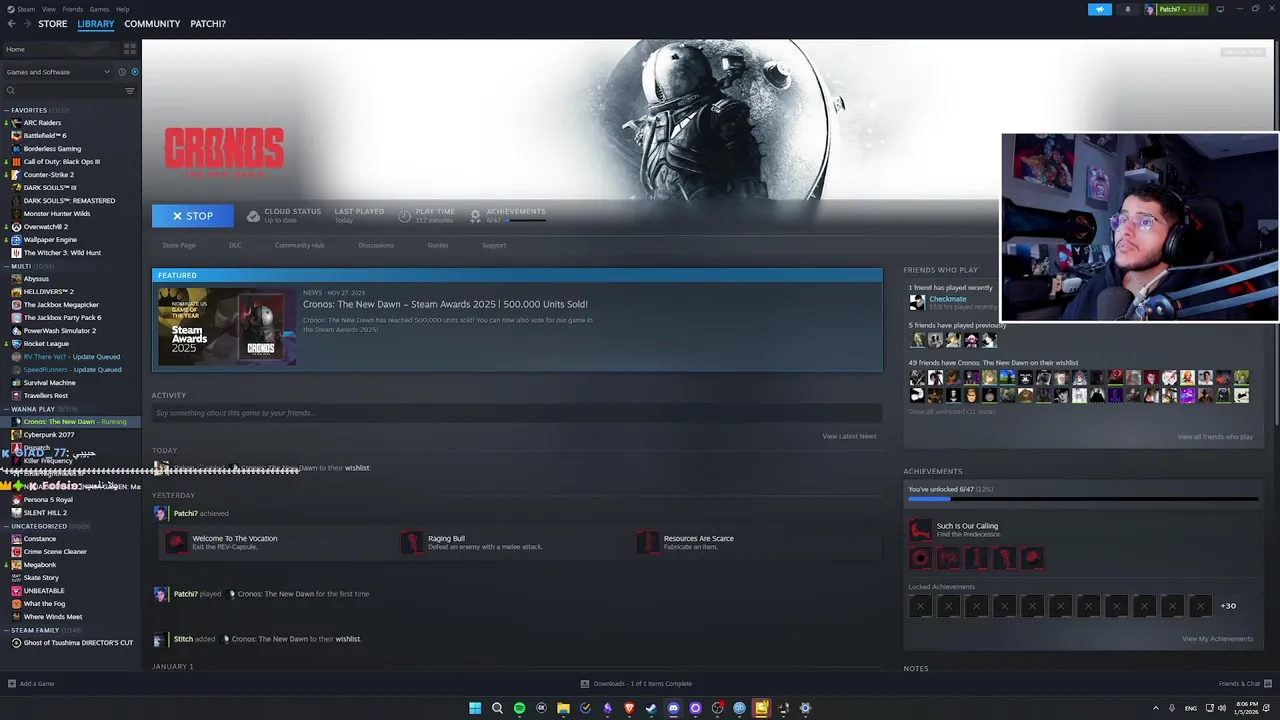The image size is (1280, 720).
Task: Click Add a Game plus icon
Action: (12, 684)
